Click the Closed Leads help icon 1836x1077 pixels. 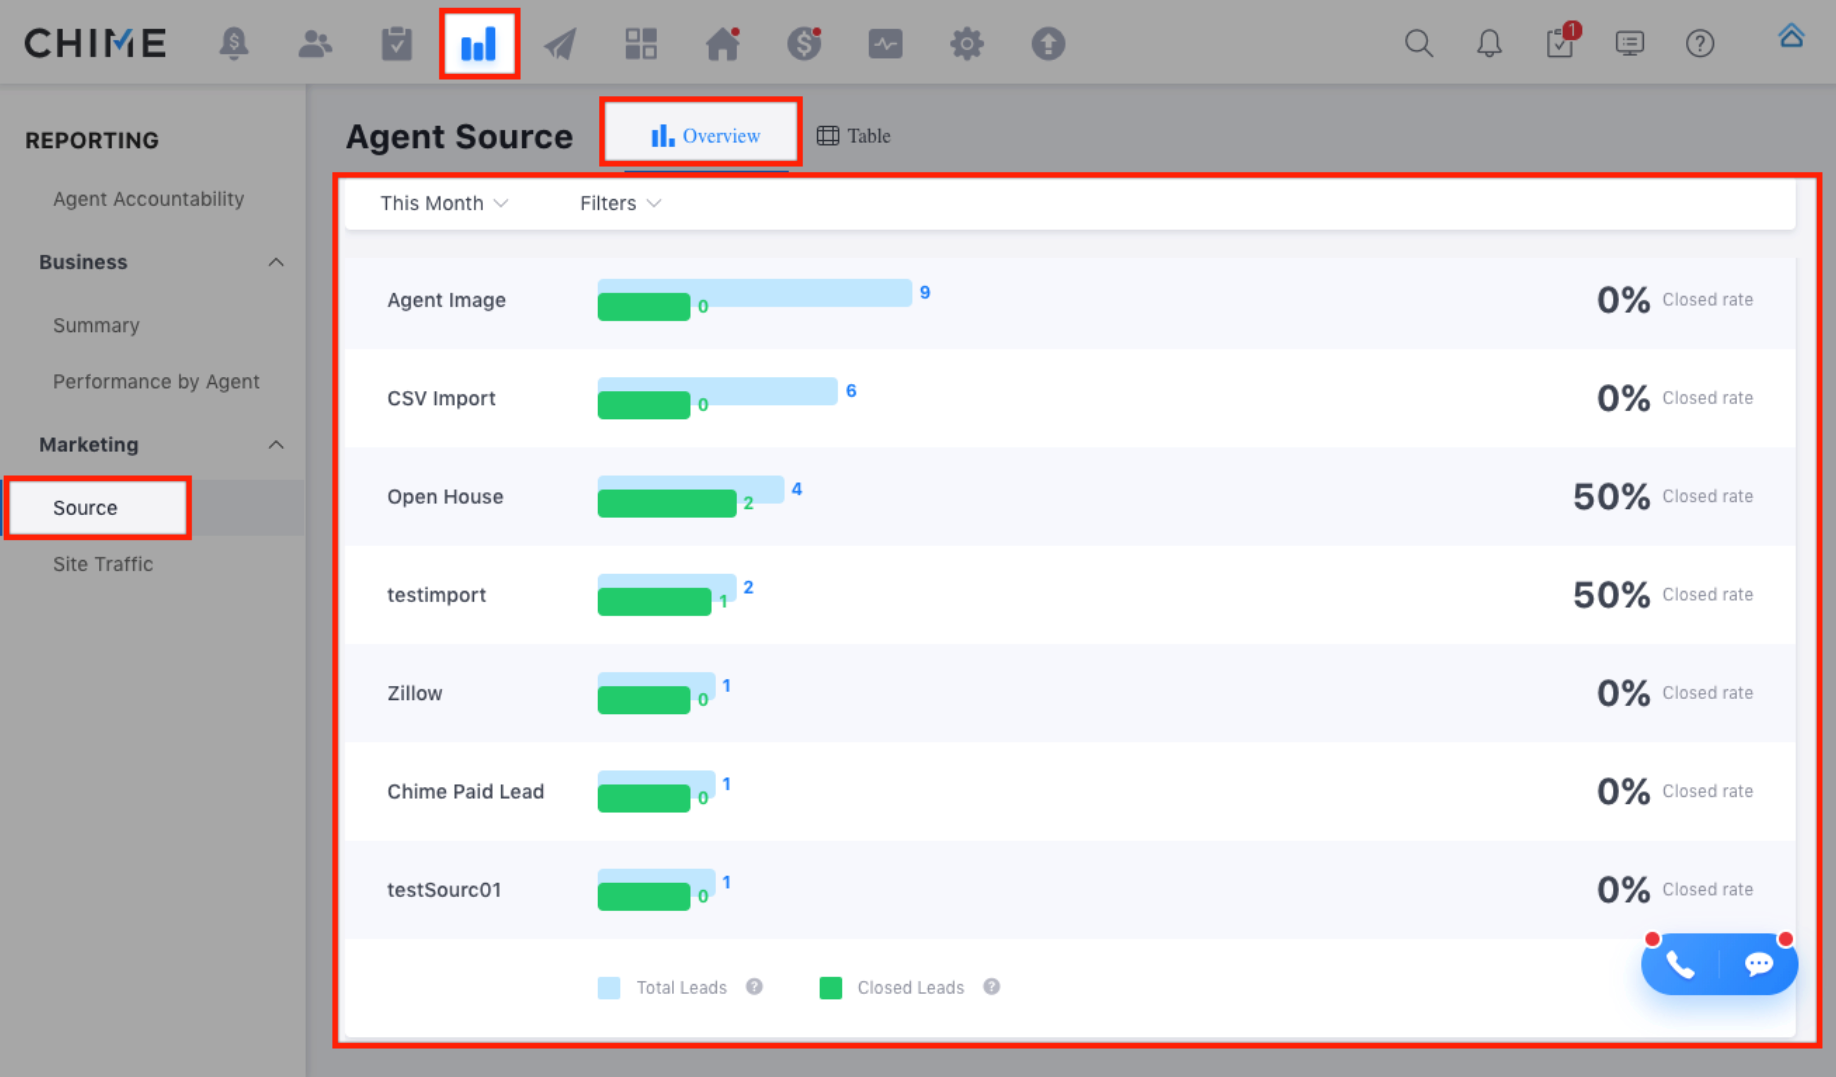coord(991,987)
